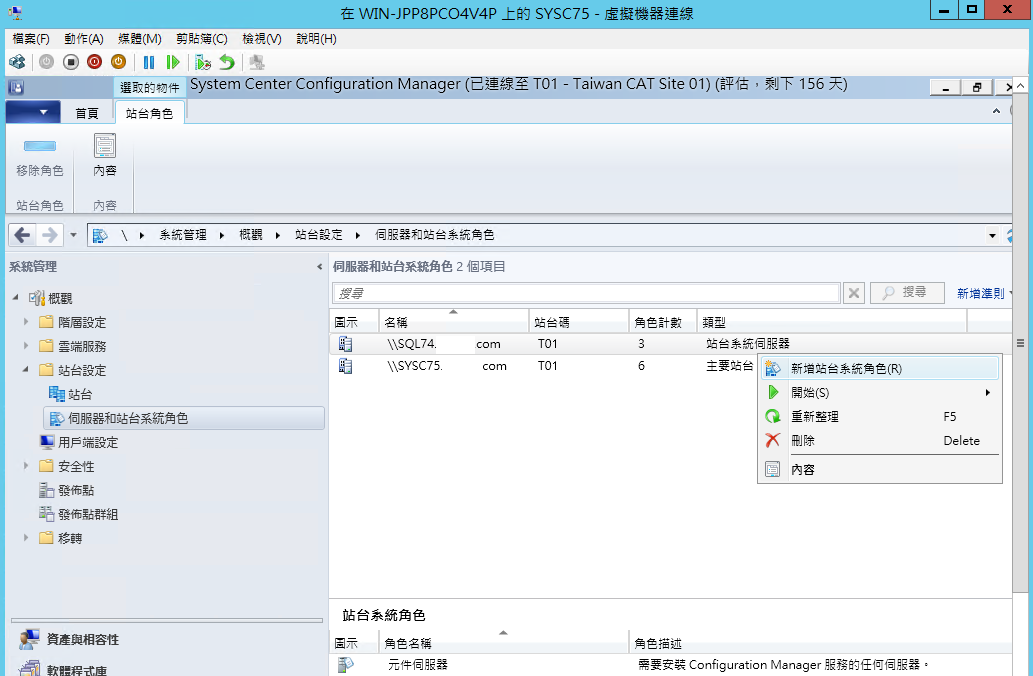Open the address bar dropdown arrow
This screenshot has height=676, width=1033.
coord(992,235)
